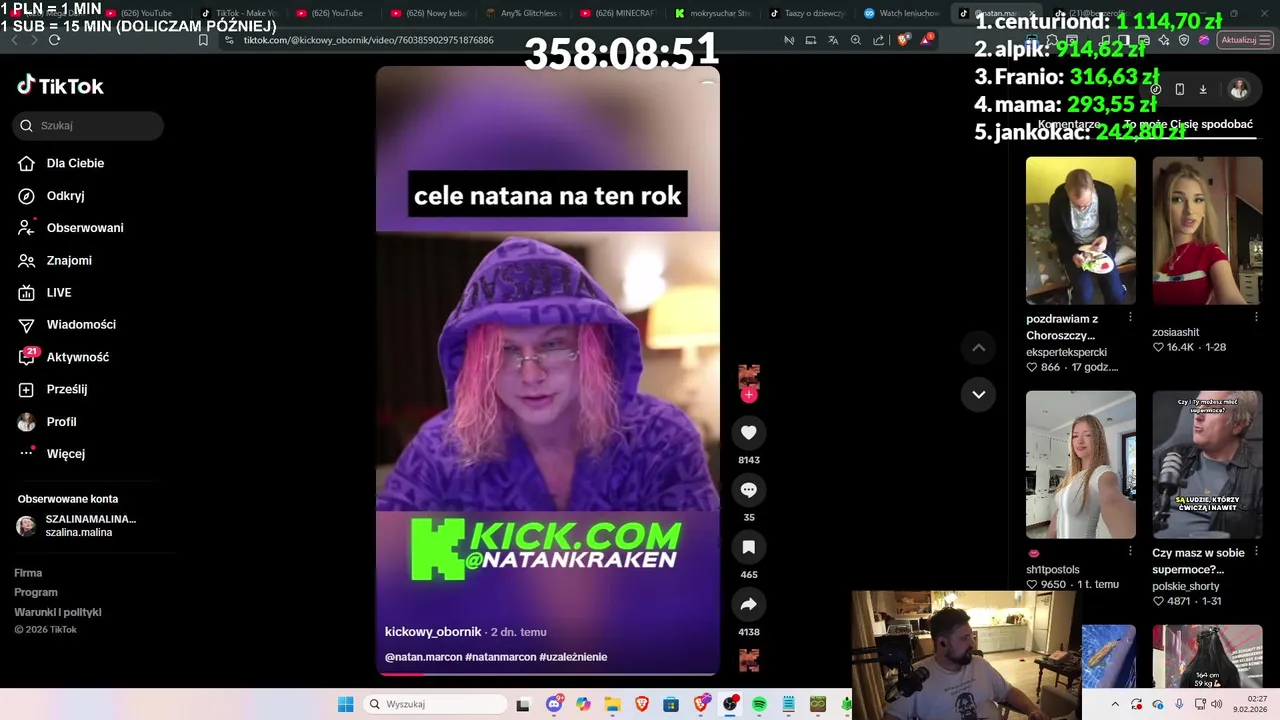Click the browser bookmark icon

coord(203,40)
